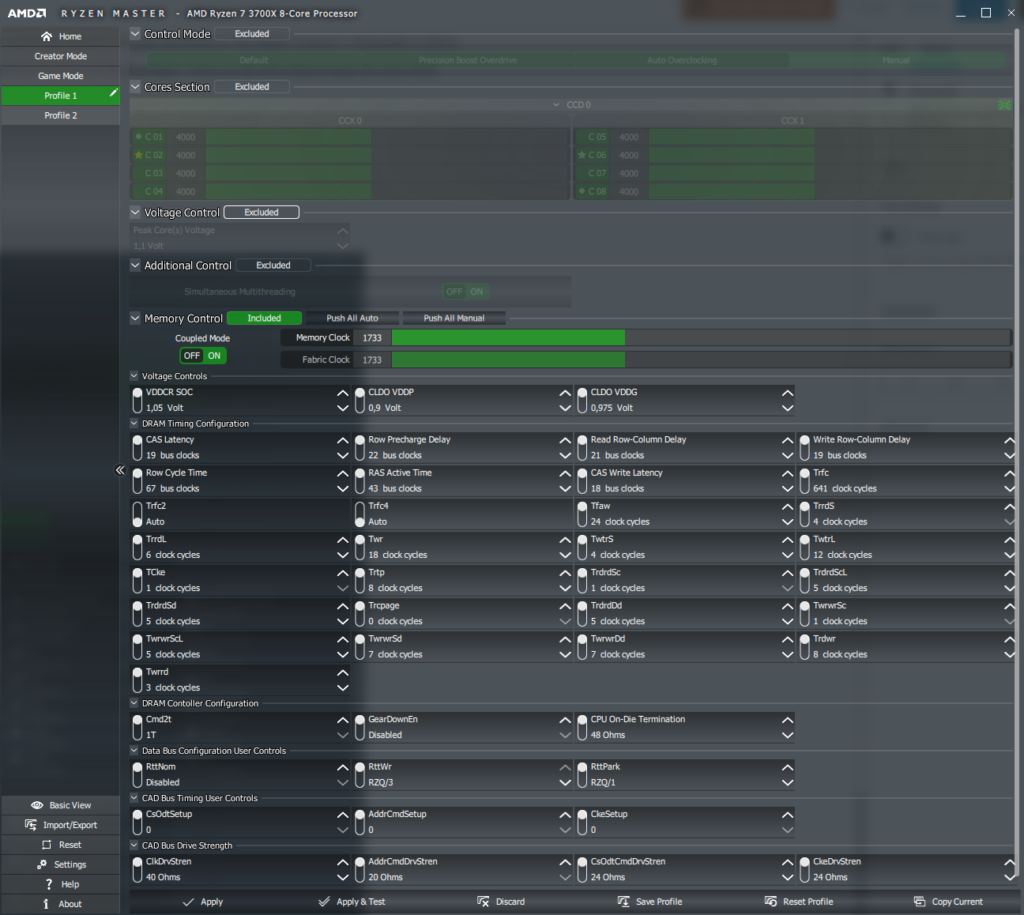The height and width of the screenshot is (915, 1024).
Task: Increase CLDO VDDG with up arrow
Action: [788, 393]
